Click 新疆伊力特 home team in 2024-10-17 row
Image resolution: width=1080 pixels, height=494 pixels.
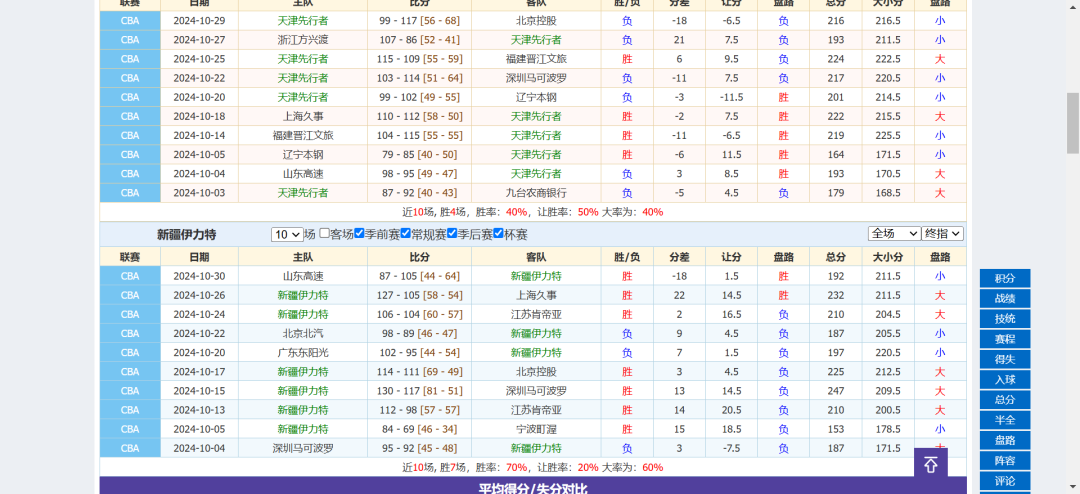pos(303,372)
